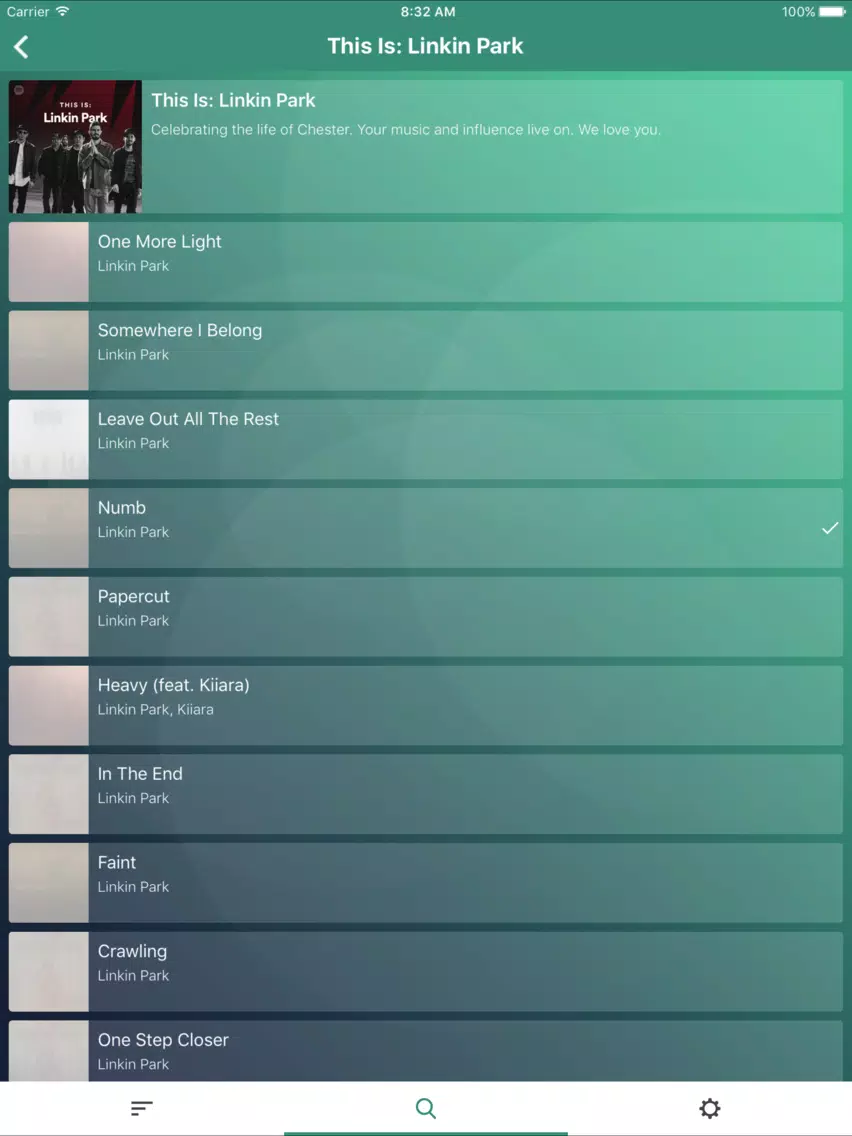The image size is (852, 1136).
Task: Tap the This Is: Linkin Park cover art
Action: tap(75, 146)
